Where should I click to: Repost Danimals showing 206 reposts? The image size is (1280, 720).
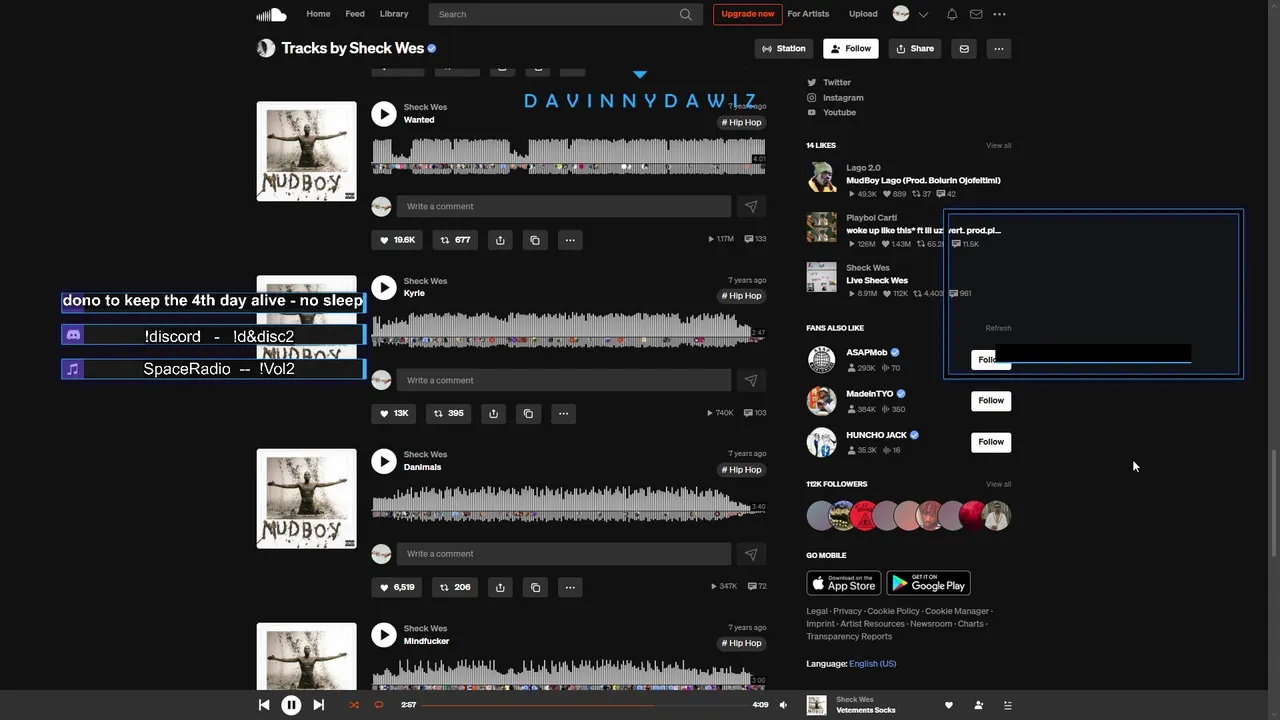(455, 587)
